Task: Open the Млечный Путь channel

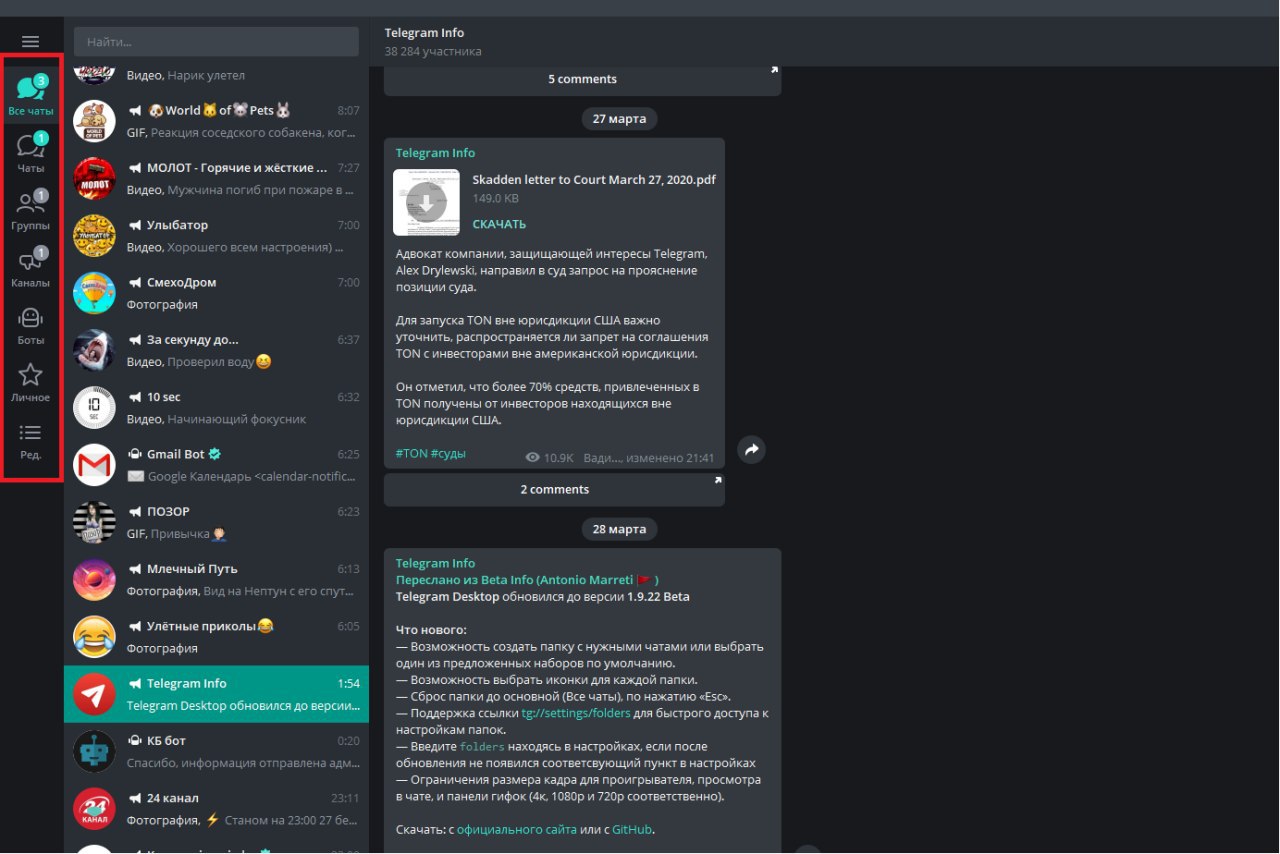Action: (216, 579)
